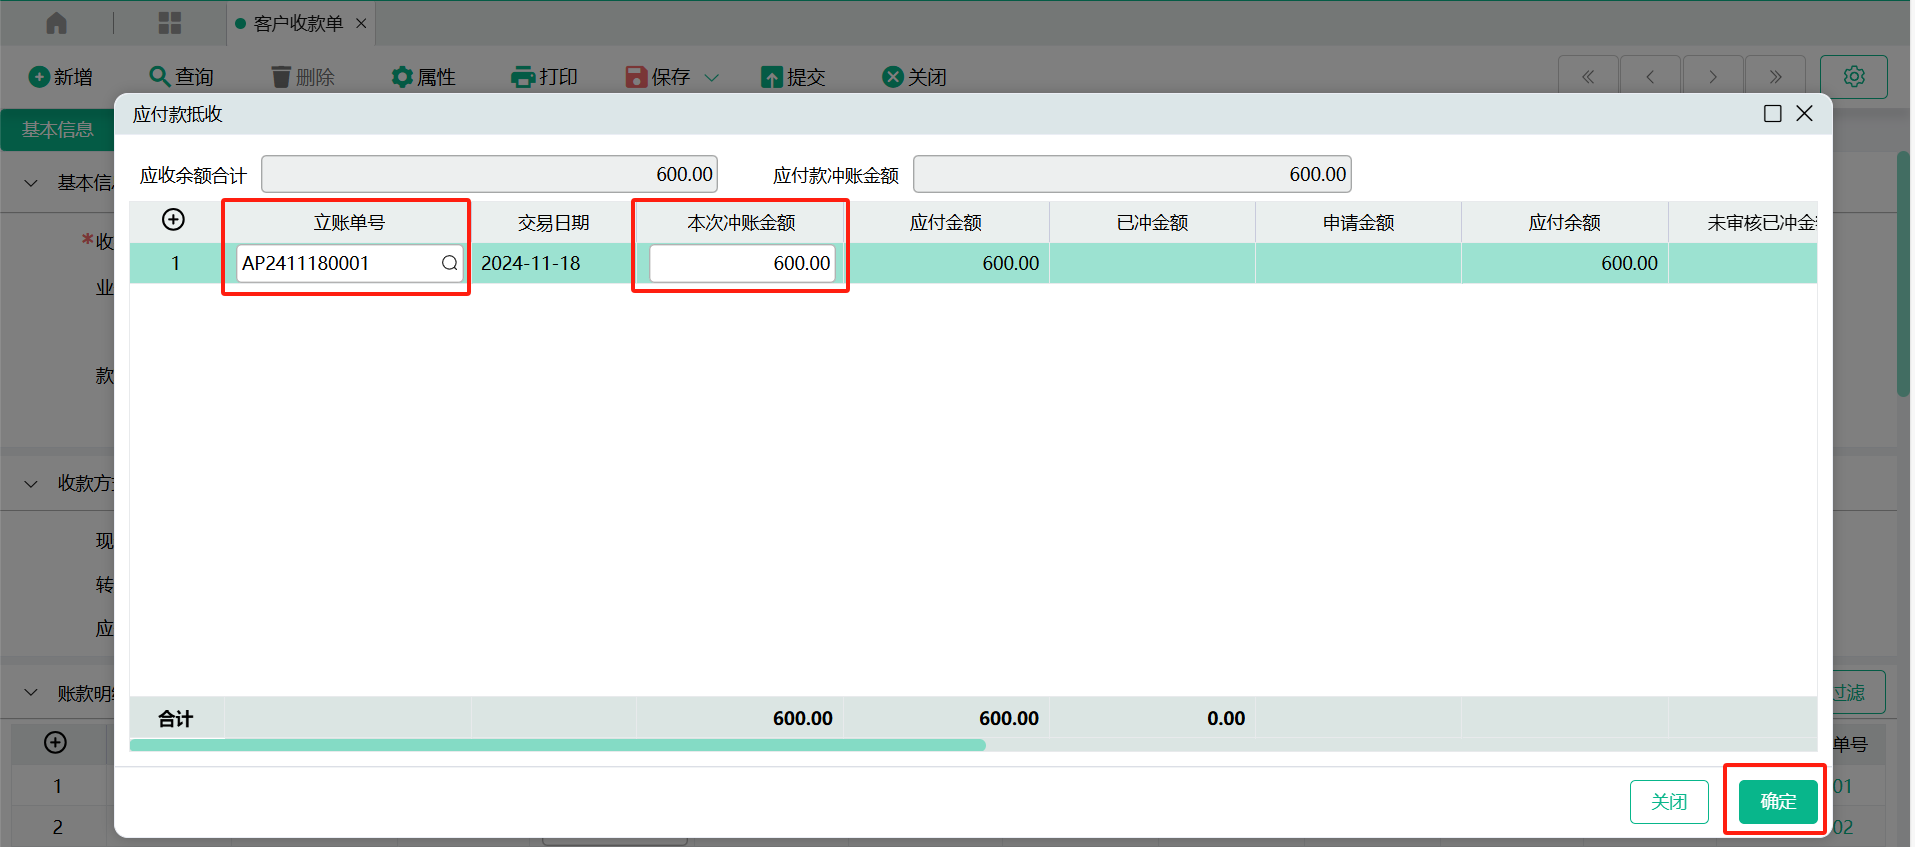Select row number 1 in dialog
Viewport: 1915px width, 847px height.
176,263
